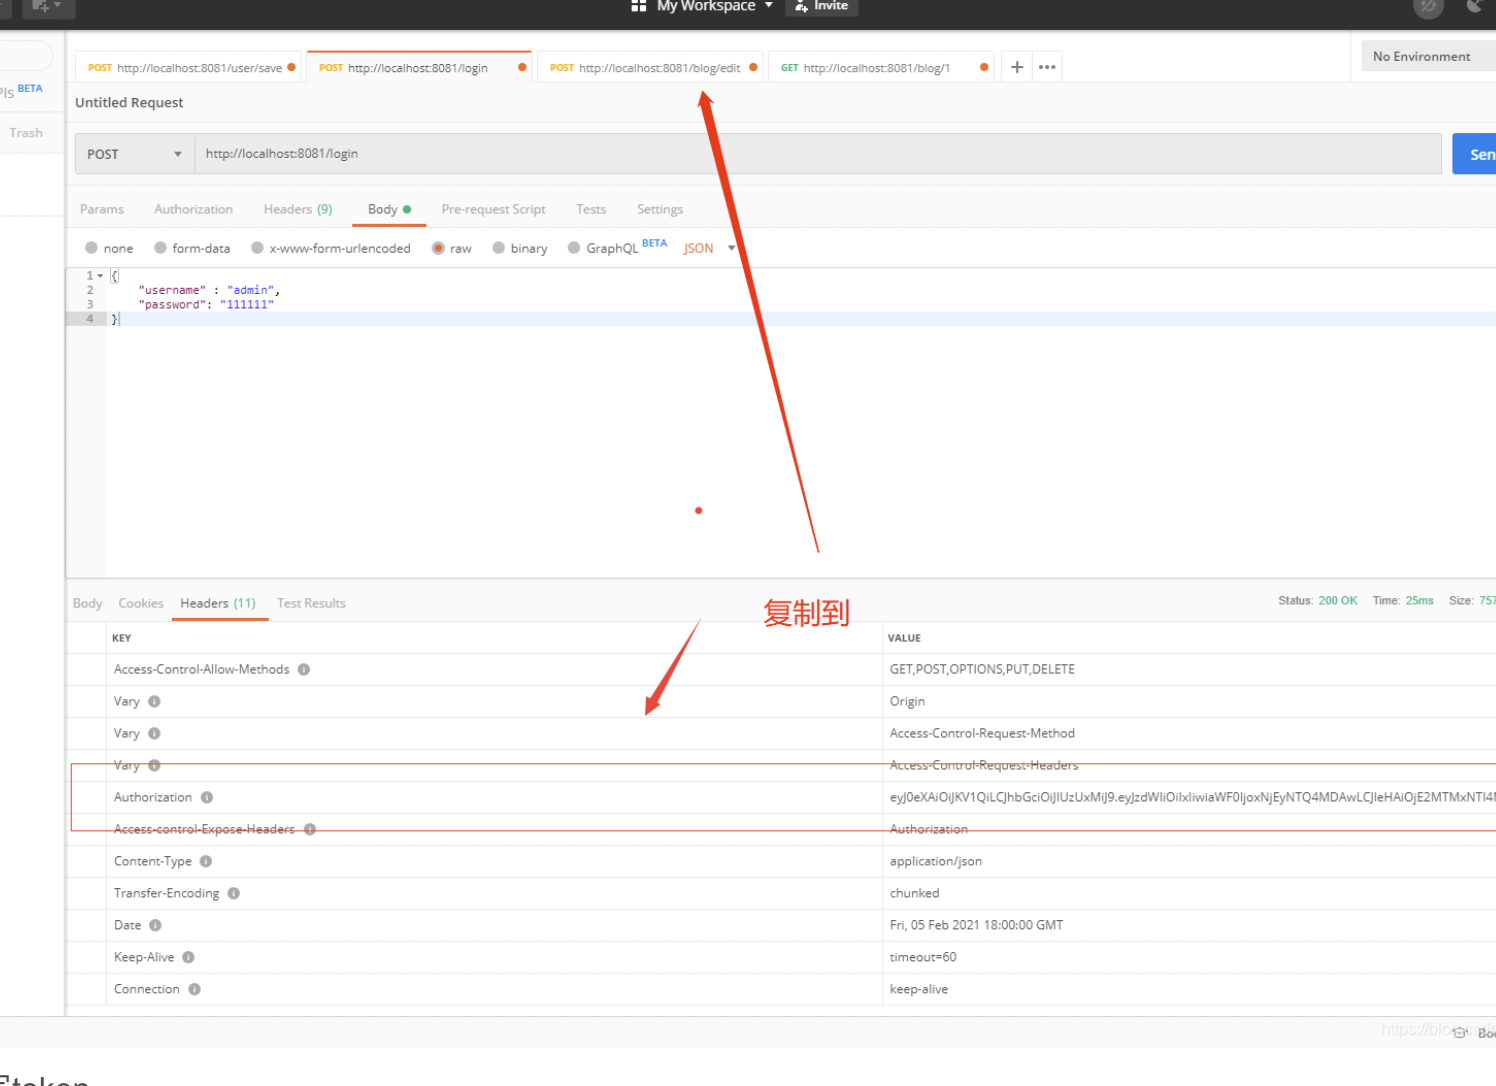Open the response Cookies tab
The height and width of the screenshot is (1086, 1496).
click(141, 603)
